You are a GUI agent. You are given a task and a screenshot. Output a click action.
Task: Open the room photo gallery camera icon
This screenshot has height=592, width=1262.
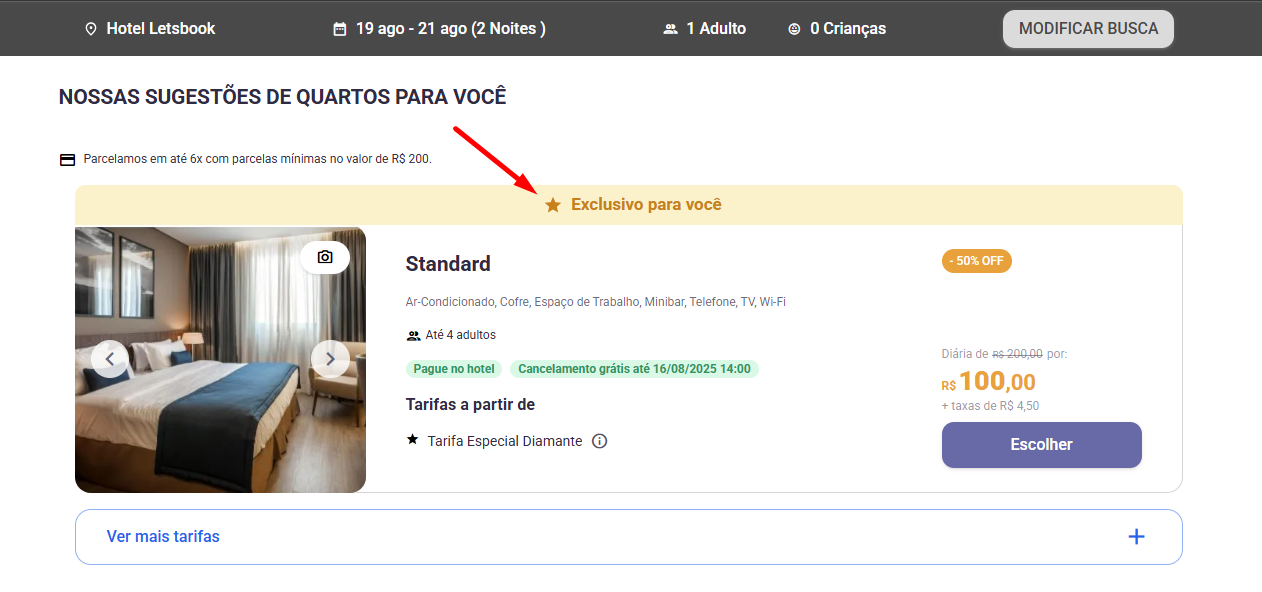pyautogui.click(x=325, y=257)
